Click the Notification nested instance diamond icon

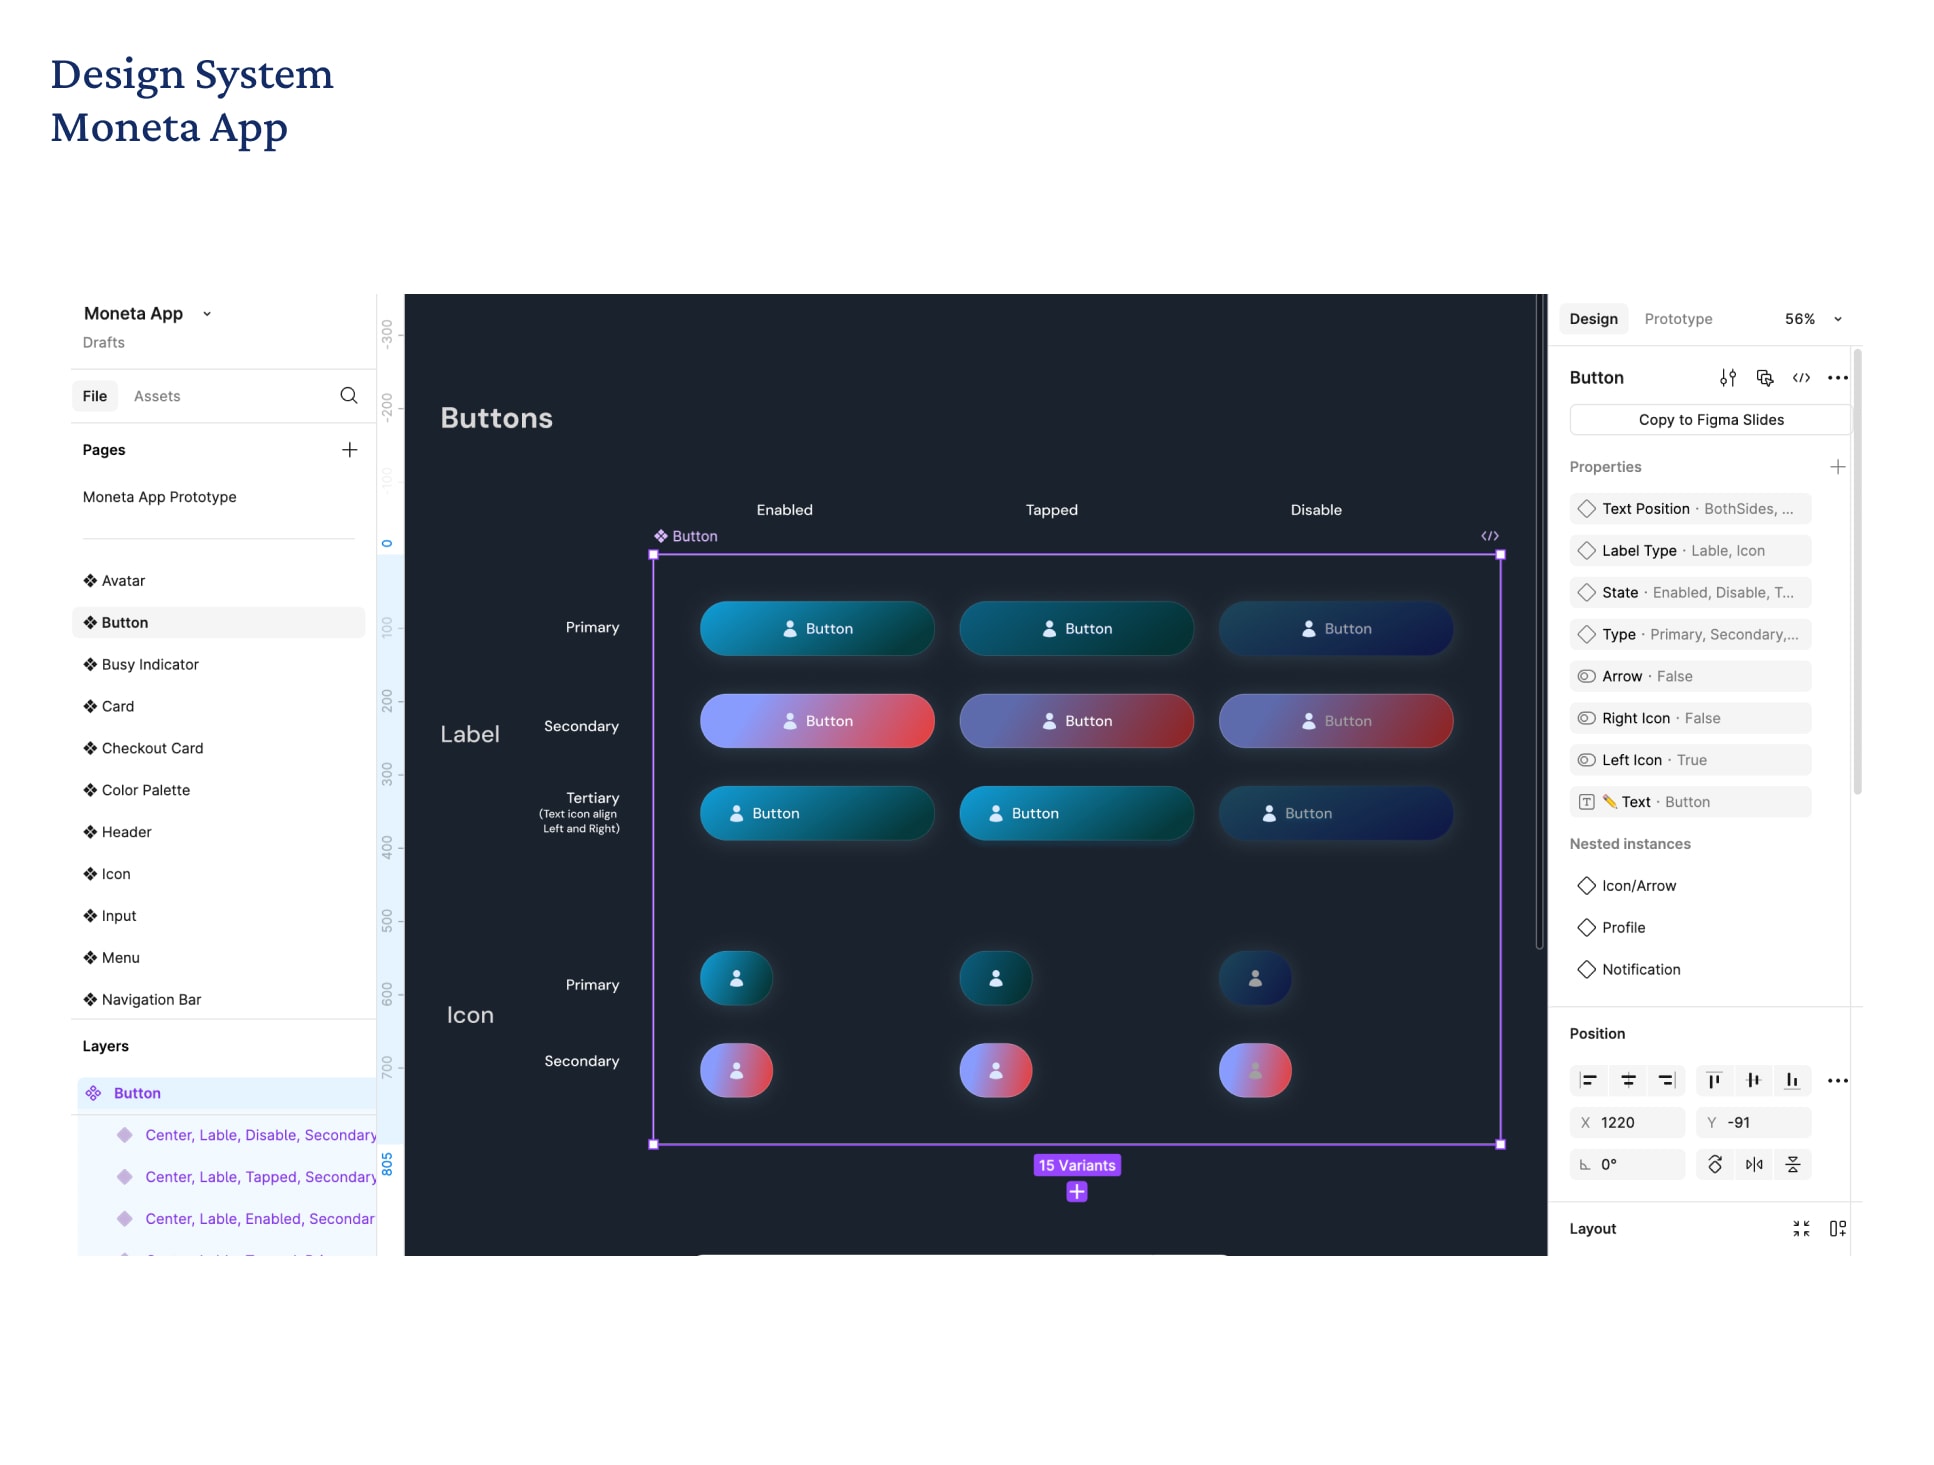(x=1586, y=970)
